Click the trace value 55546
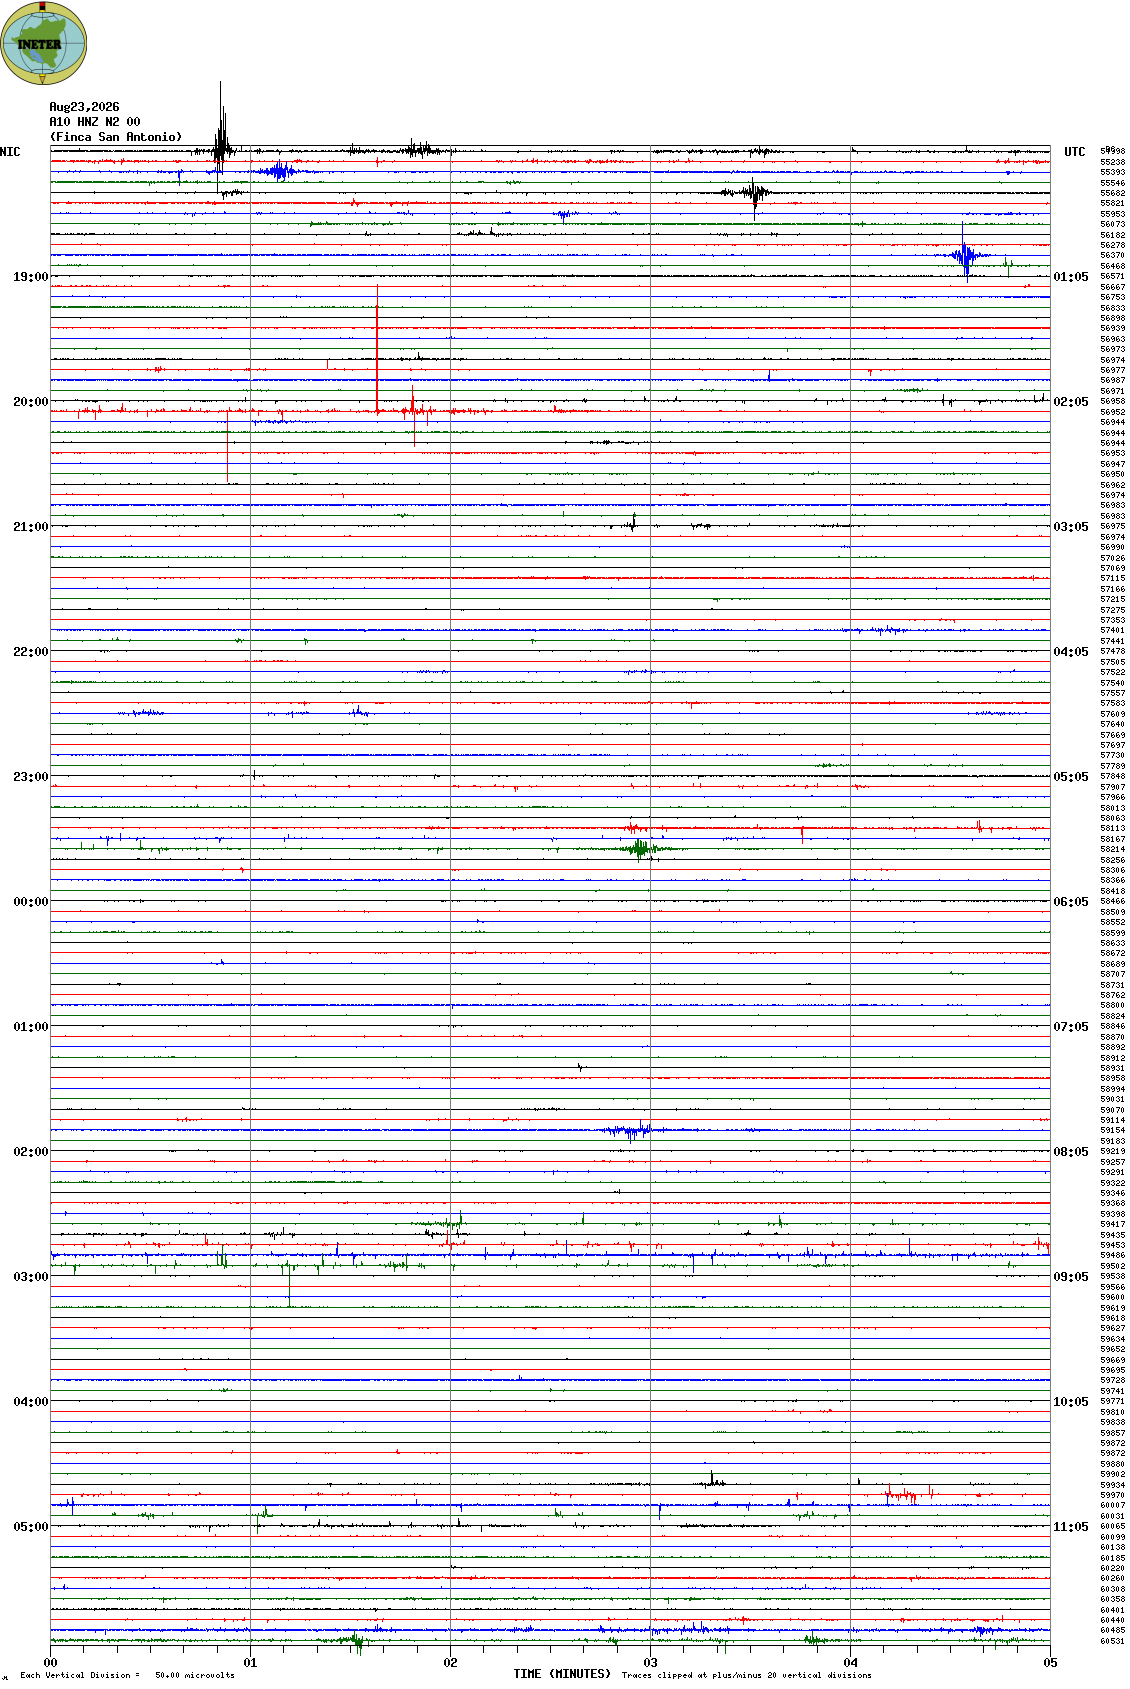 point(1113,183)
